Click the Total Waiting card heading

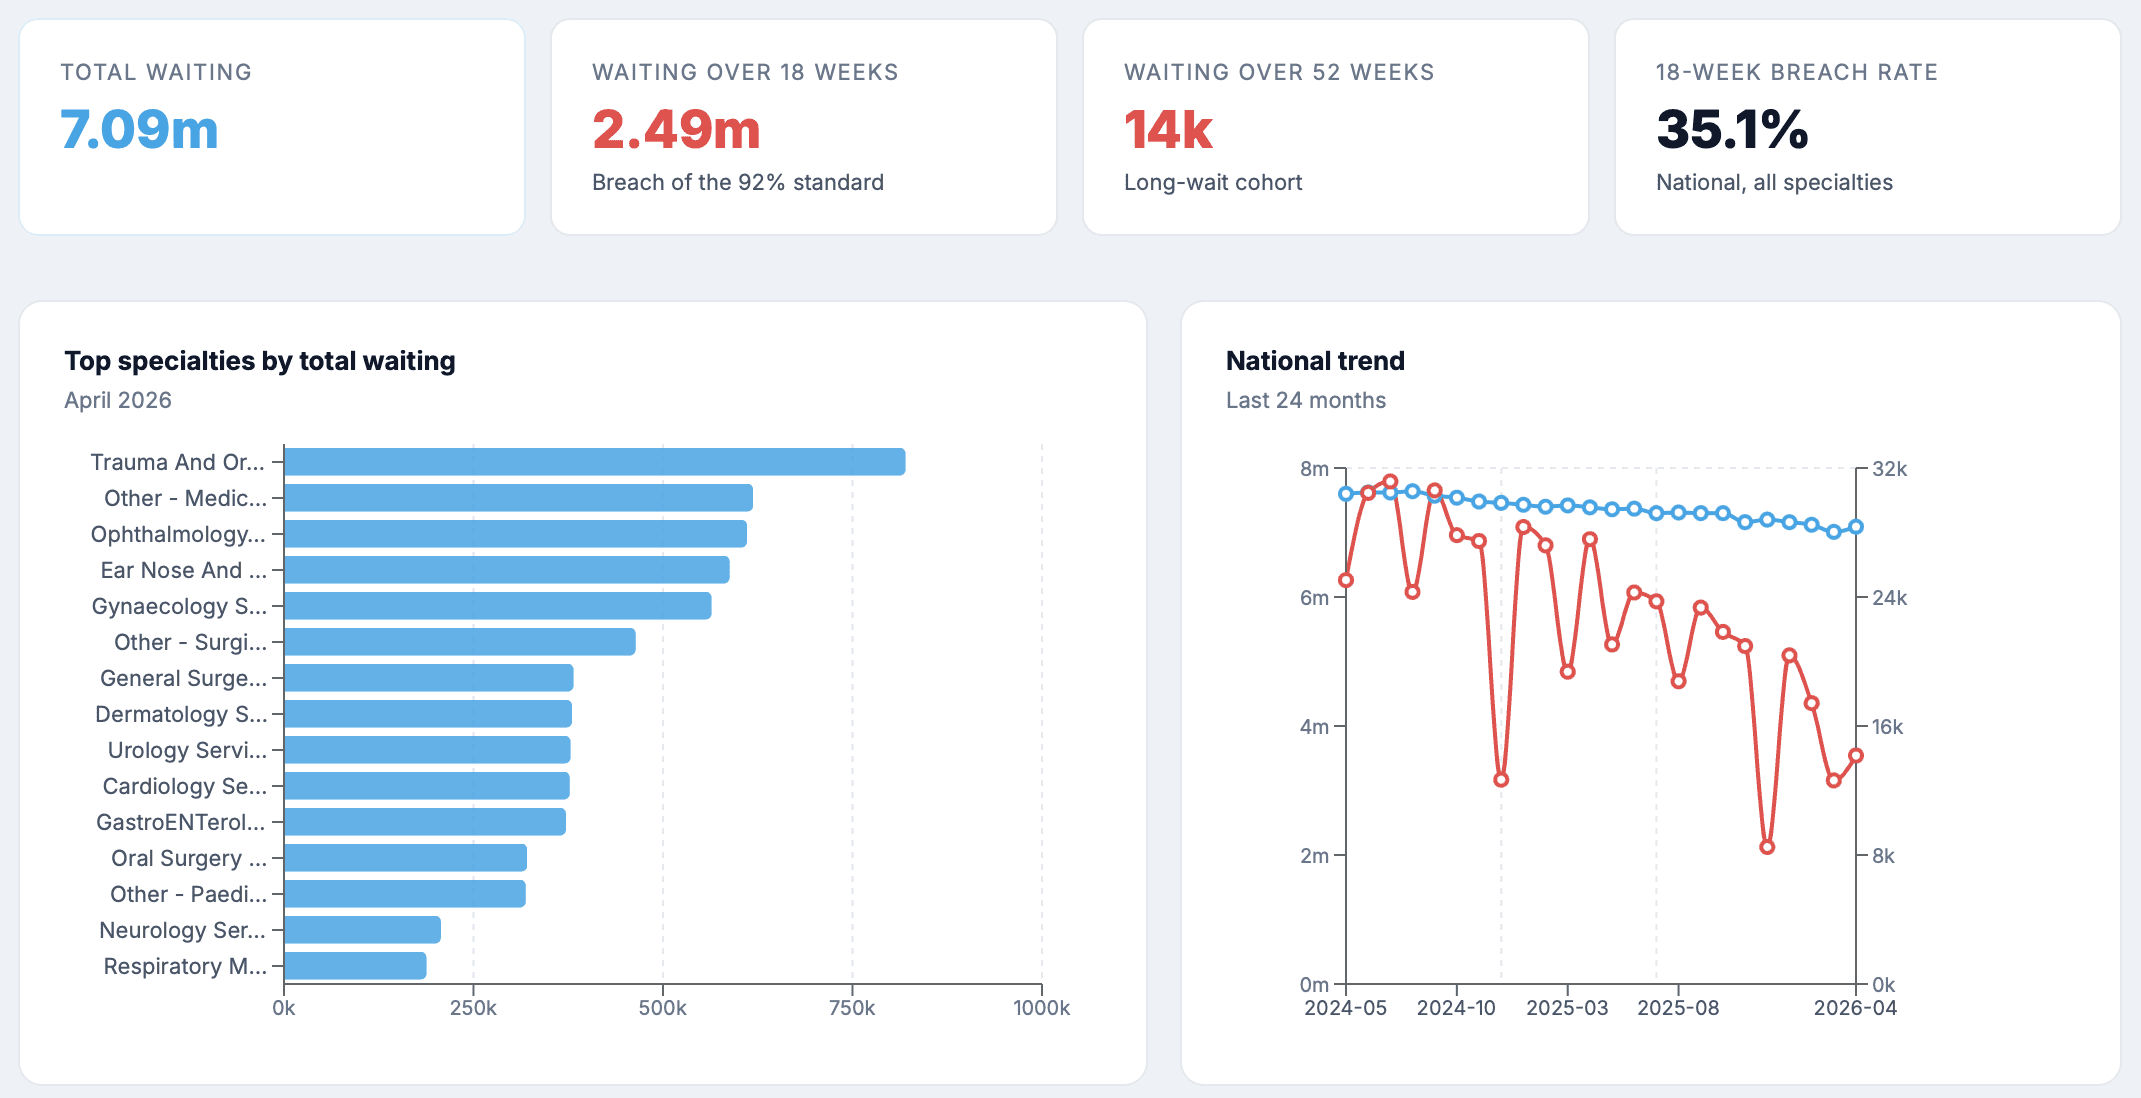pyautogui.click(x=156, y=72)
